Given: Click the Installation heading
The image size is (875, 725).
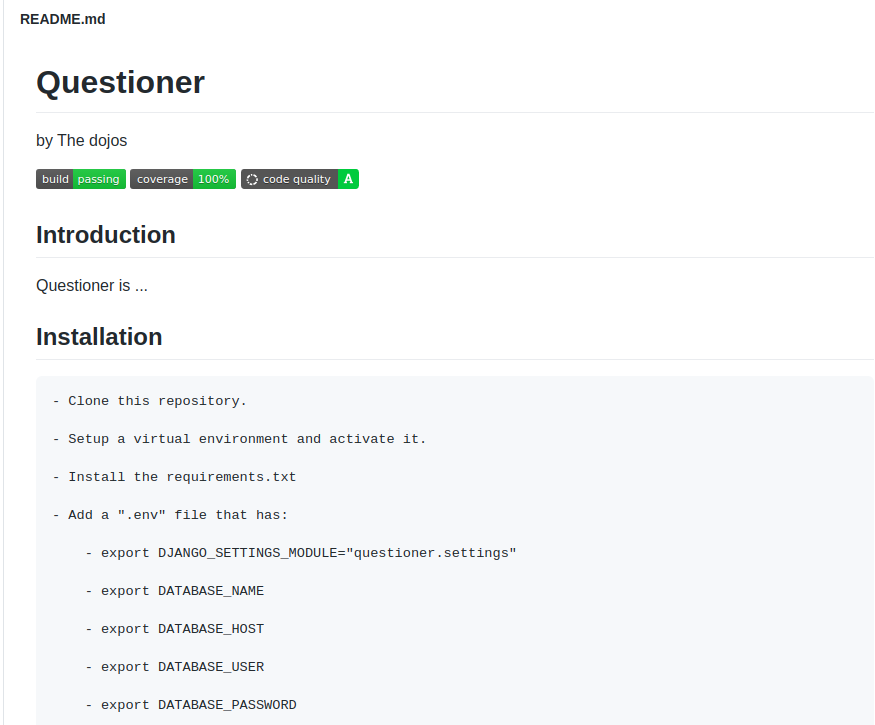Looking at the screenshot, I should coord(99,337).
